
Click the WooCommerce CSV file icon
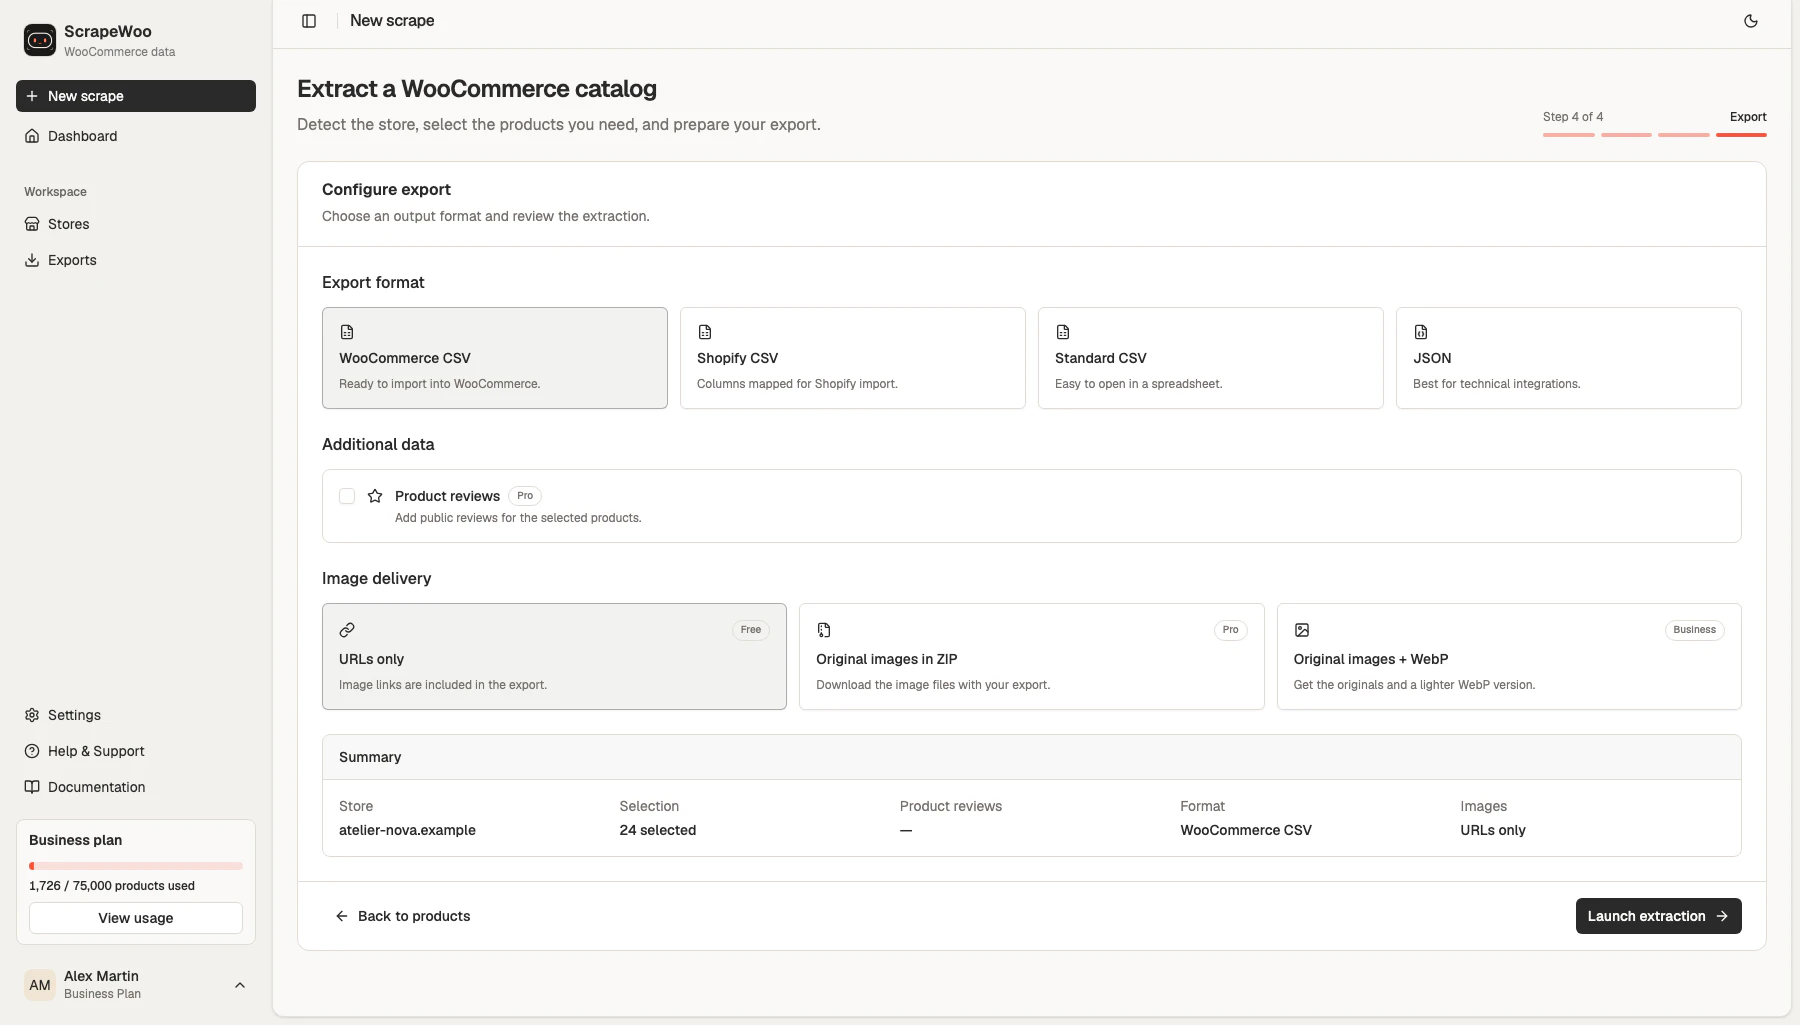[347, 332]
